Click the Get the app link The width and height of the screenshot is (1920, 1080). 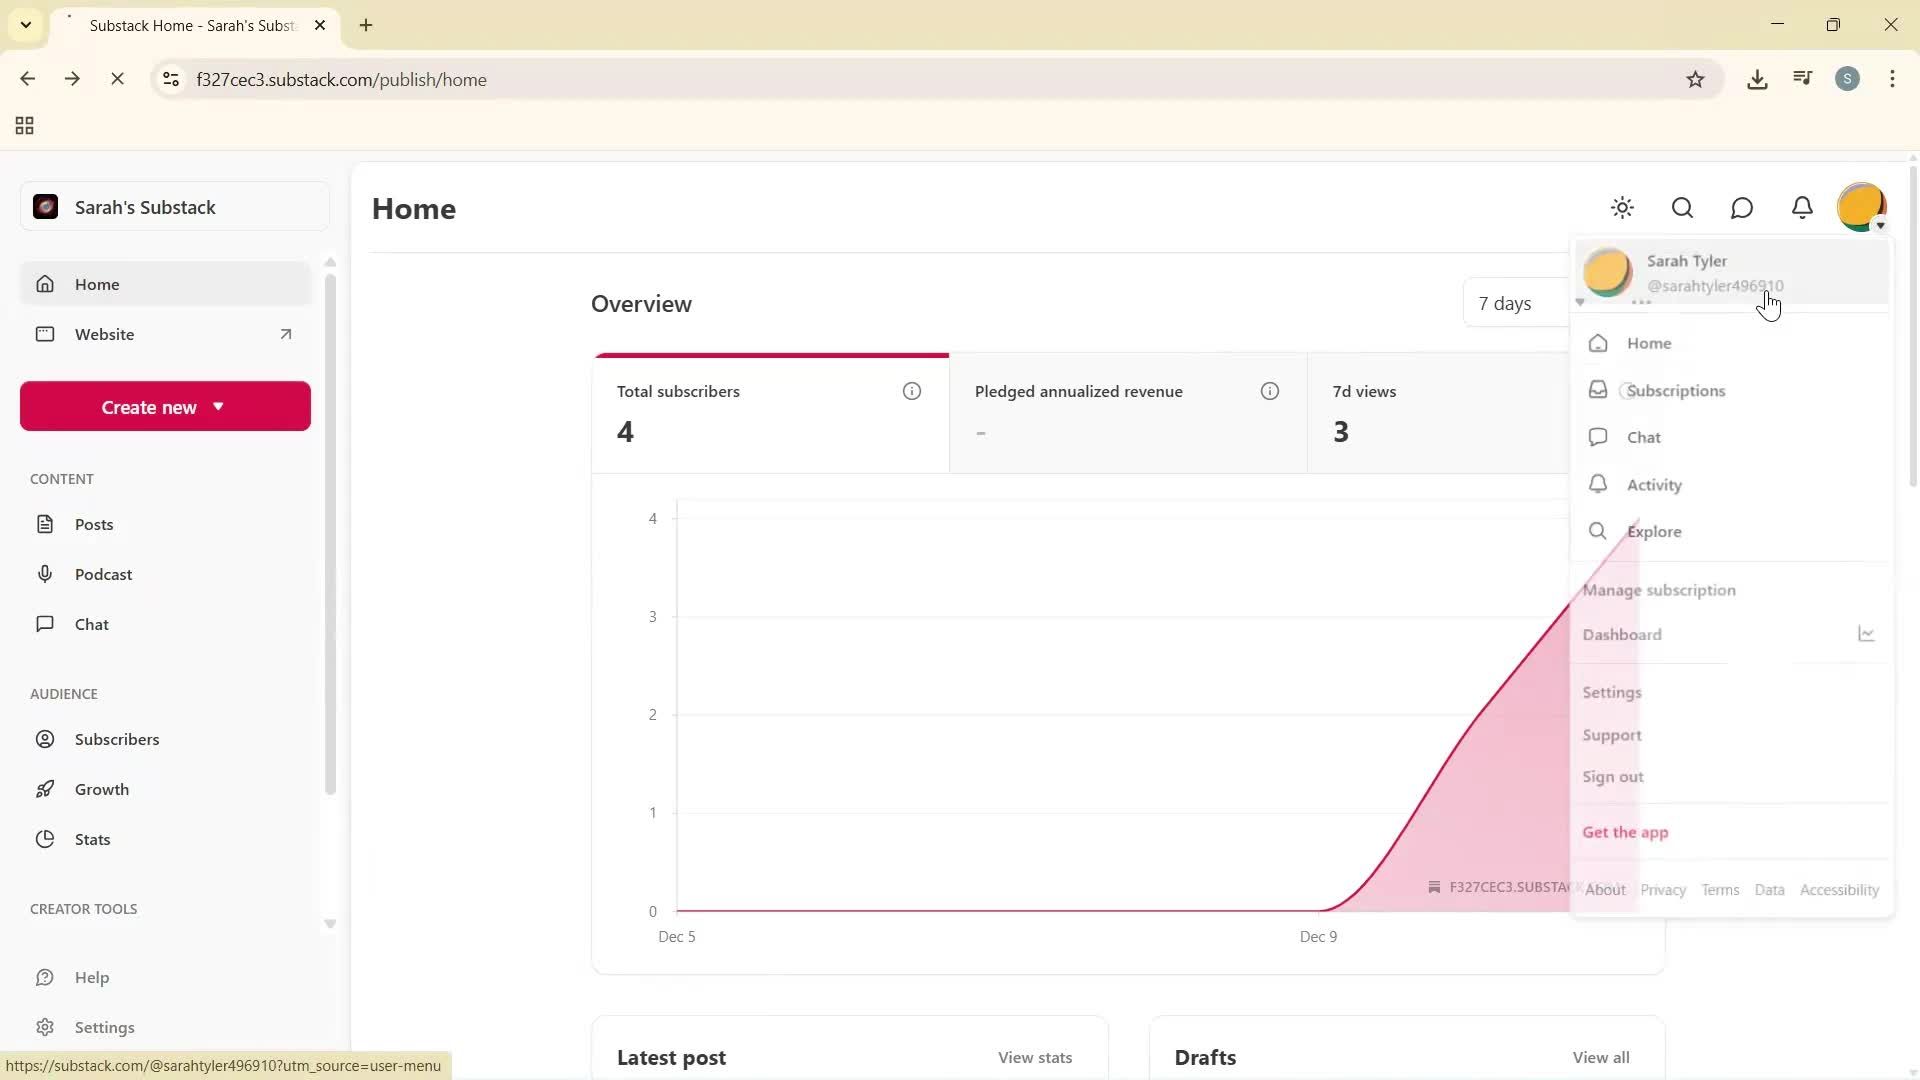[x=1625, y=832]
